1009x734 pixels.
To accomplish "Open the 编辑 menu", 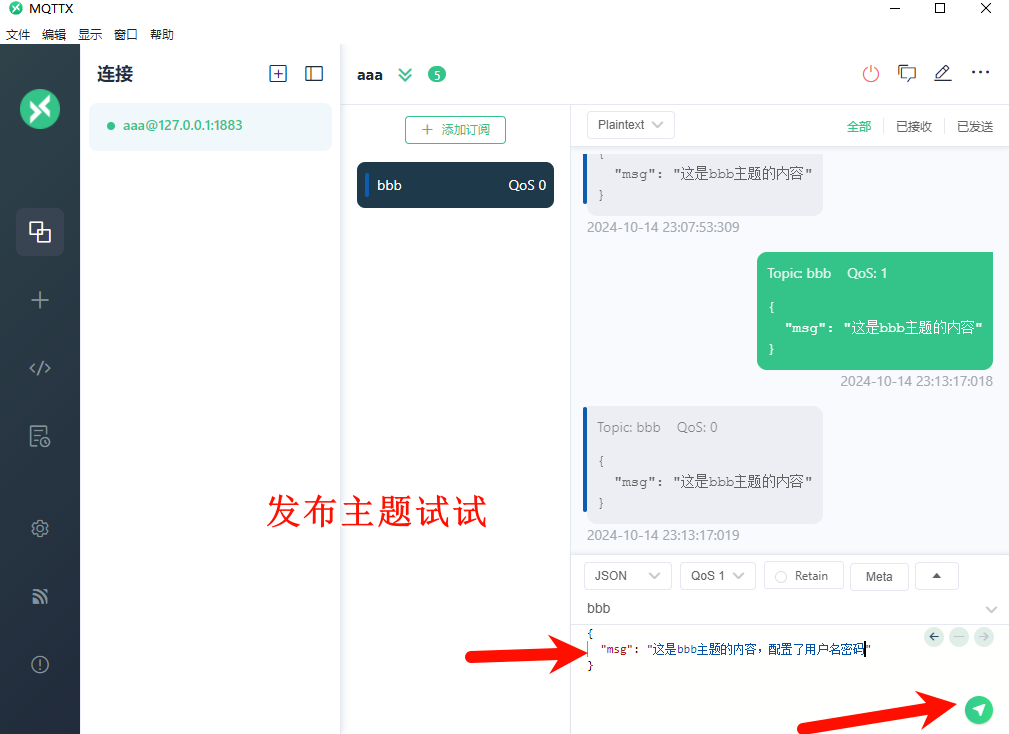I will (x=54, y=35).
